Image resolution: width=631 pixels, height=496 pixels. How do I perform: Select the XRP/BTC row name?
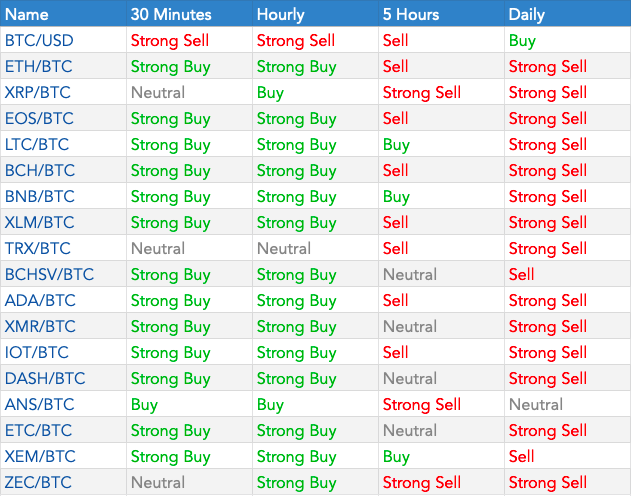coord(39,93)
